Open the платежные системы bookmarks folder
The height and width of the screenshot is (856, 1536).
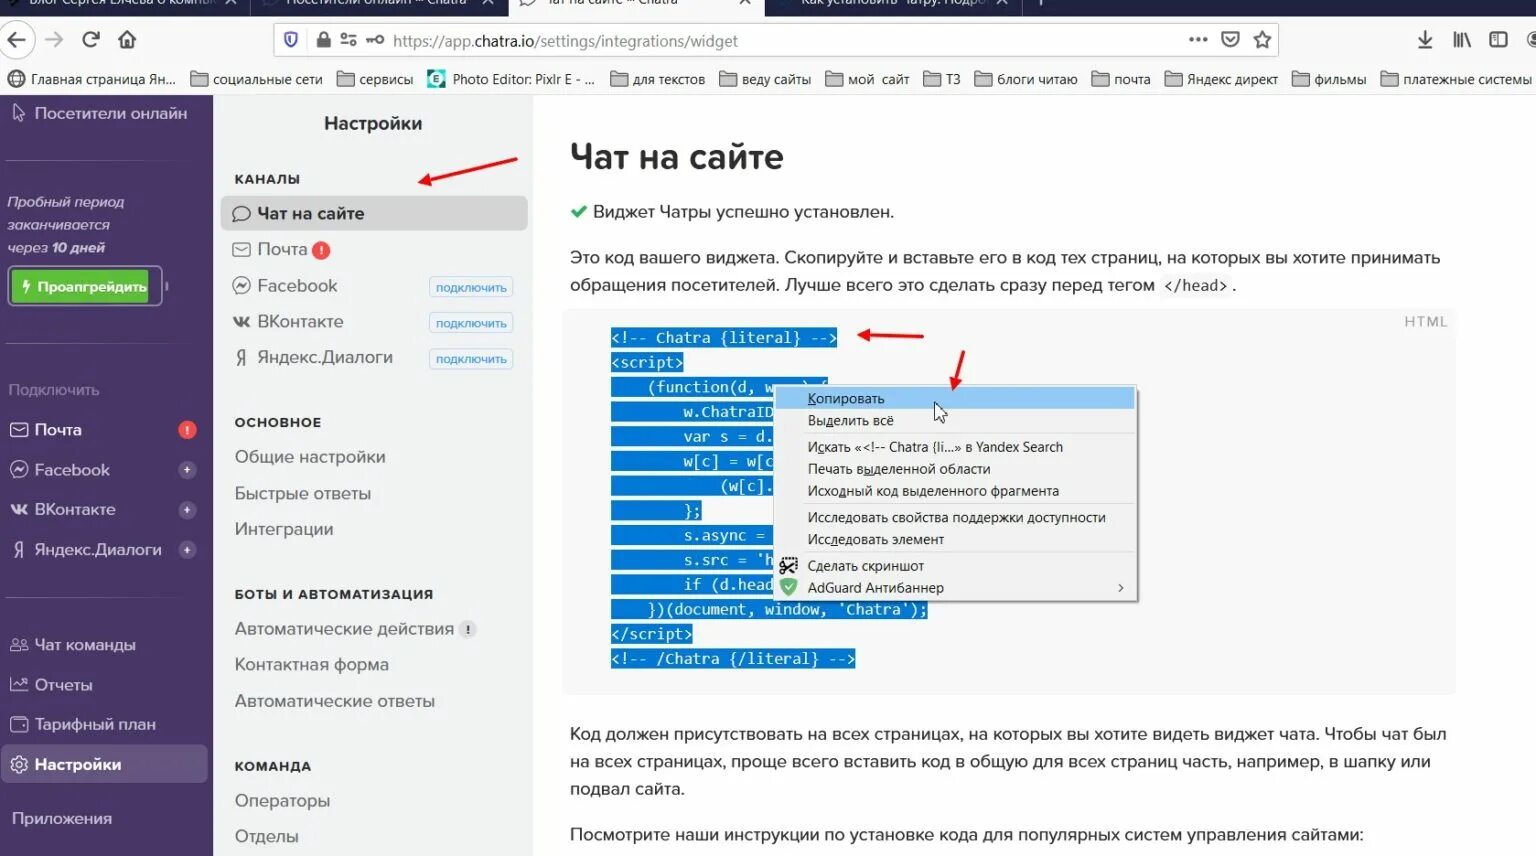[1456, 79]
